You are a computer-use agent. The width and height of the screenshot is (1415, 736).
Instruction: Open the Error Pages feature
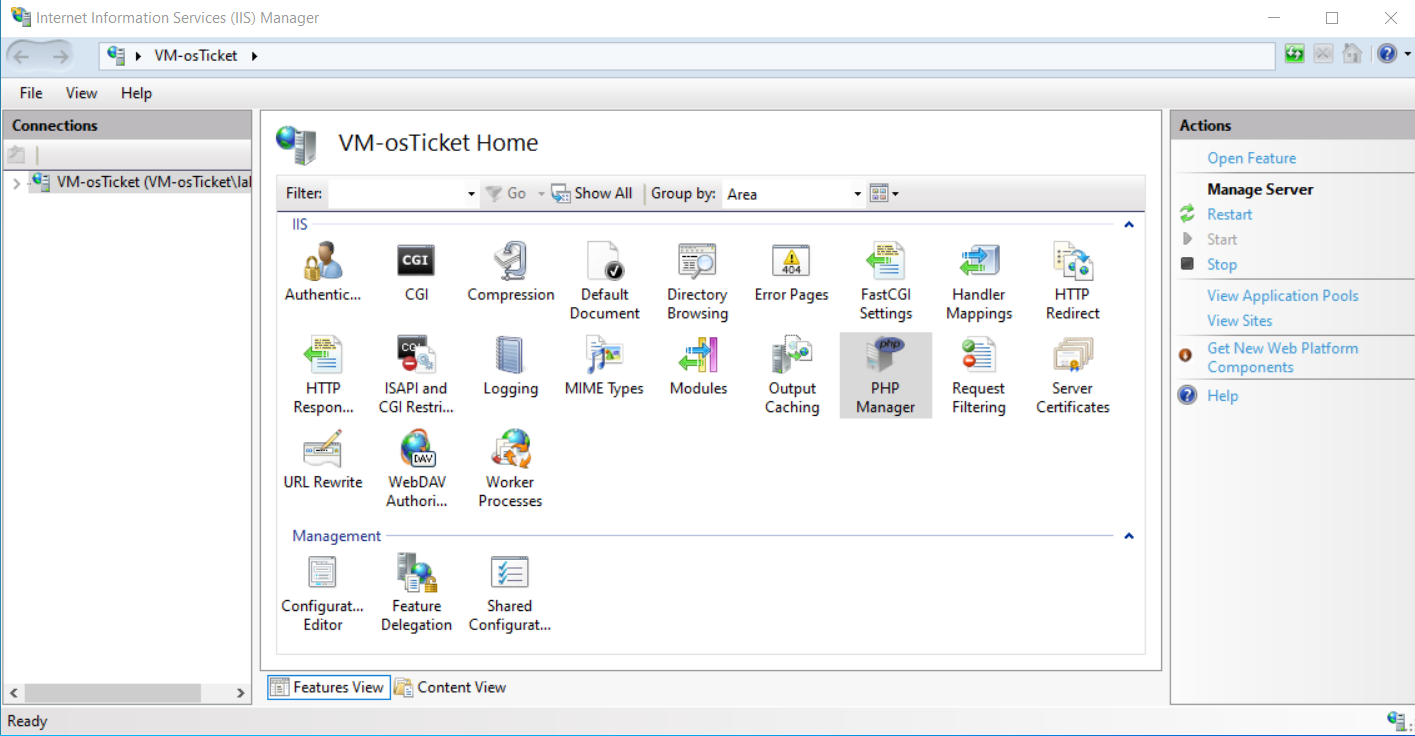point(791,271)
